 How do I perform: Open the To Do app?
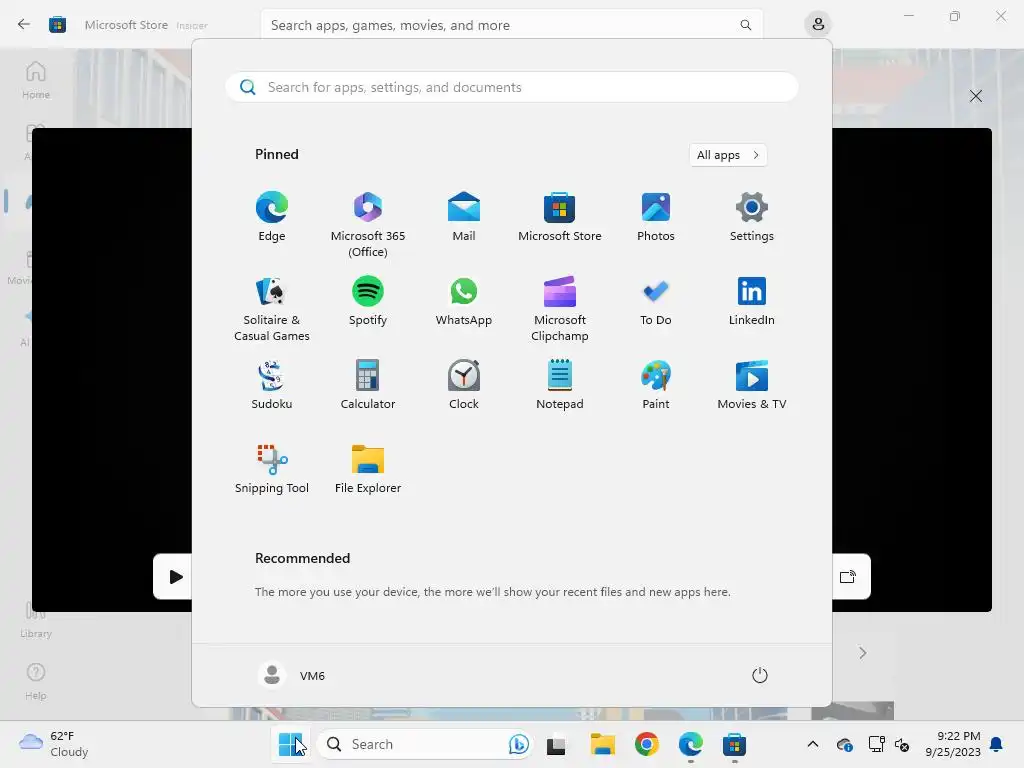656,301
